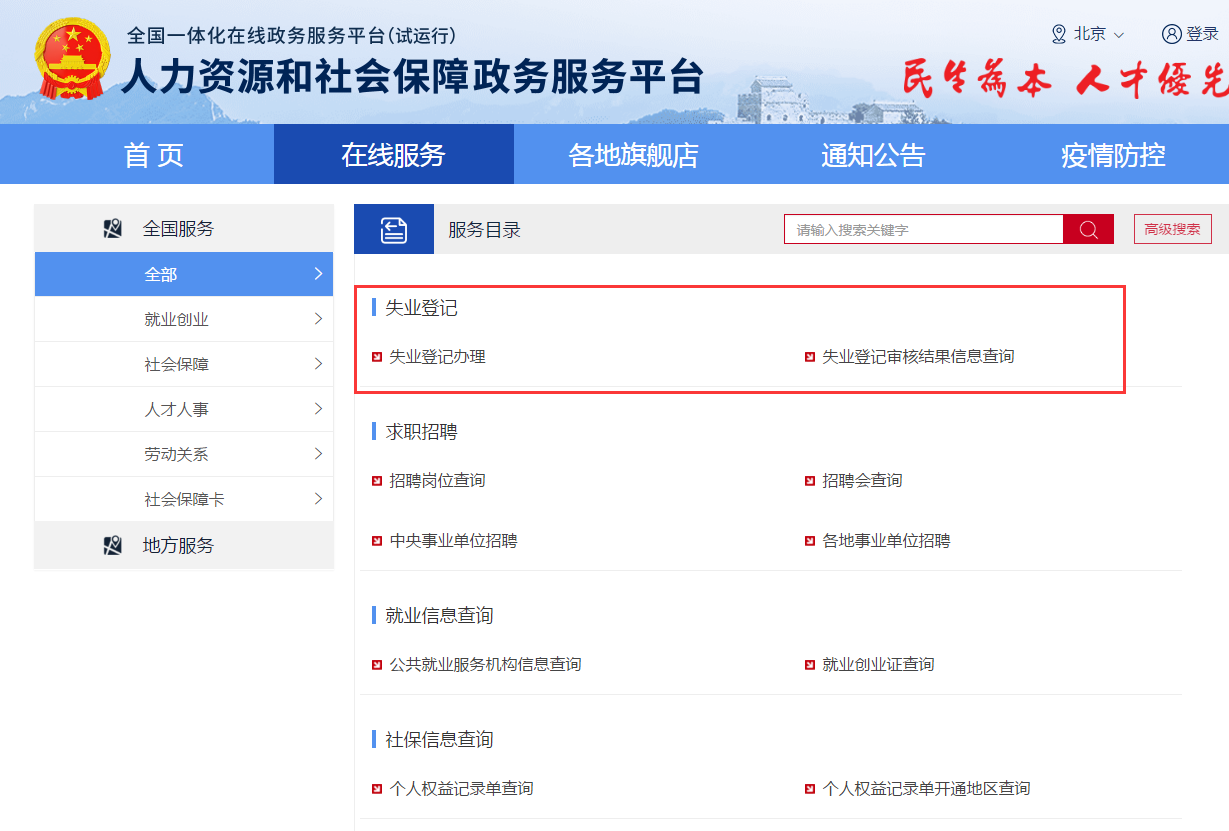Click the 服务目录 blue list icon
The width and height of the screenshot is (1229, 831).
394,230
